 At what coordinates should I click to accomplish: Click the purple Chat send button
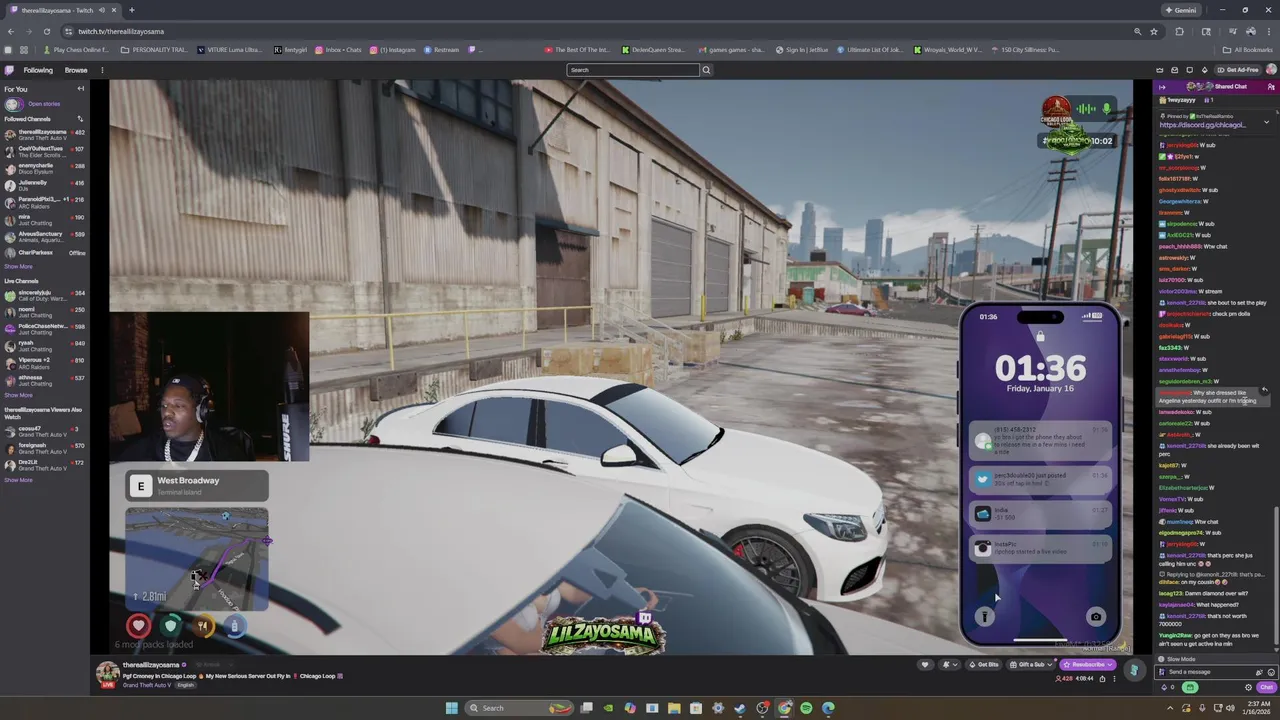point(1267,688)
